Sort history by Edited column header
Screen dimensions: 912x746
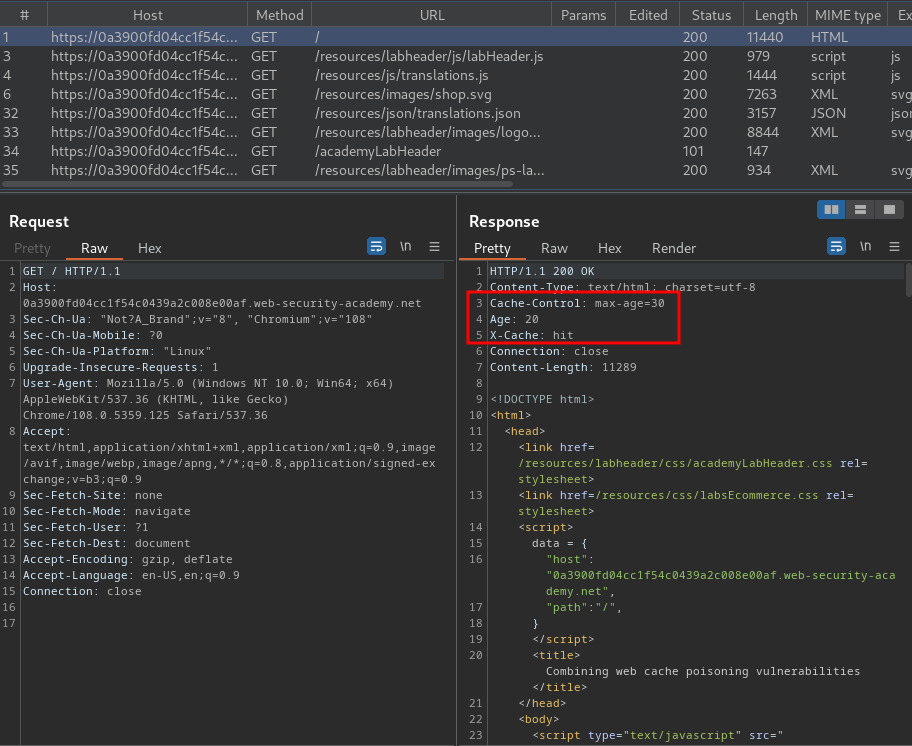[x=648, y=15]
